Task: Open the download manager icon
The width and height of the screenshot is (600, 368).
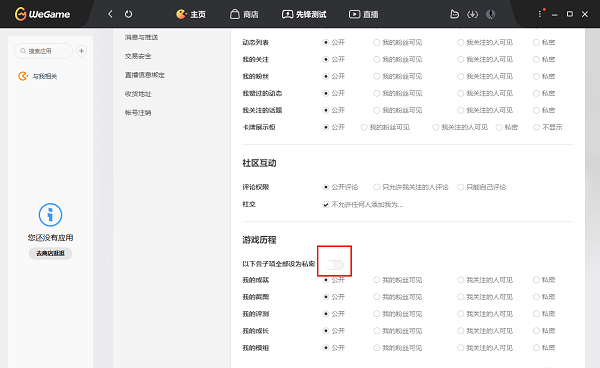Action: [473, 14]
